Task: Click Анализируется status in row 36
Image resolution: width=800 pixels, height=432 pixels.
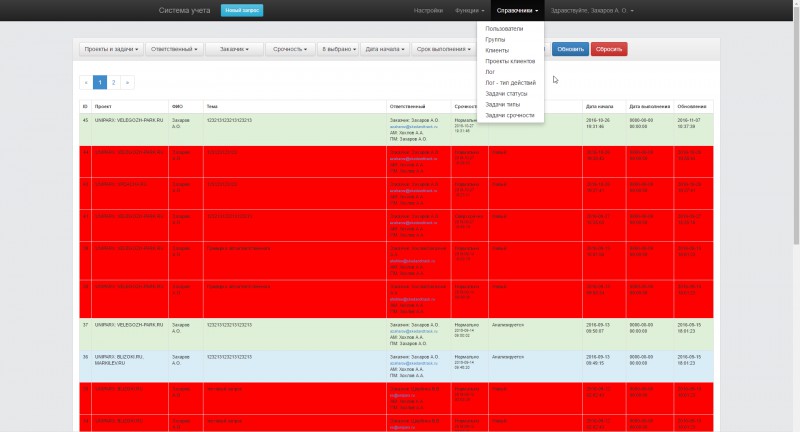Action: click(x=508, y=357)
